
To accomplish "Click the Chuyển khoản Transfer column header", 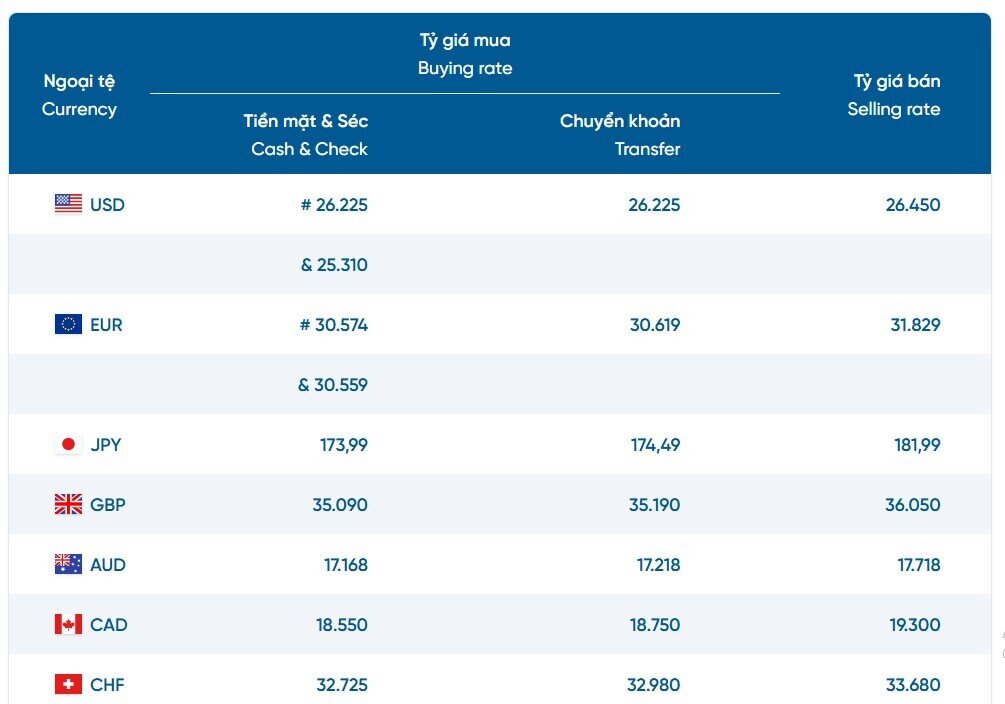I will click(x=620, y=135).
